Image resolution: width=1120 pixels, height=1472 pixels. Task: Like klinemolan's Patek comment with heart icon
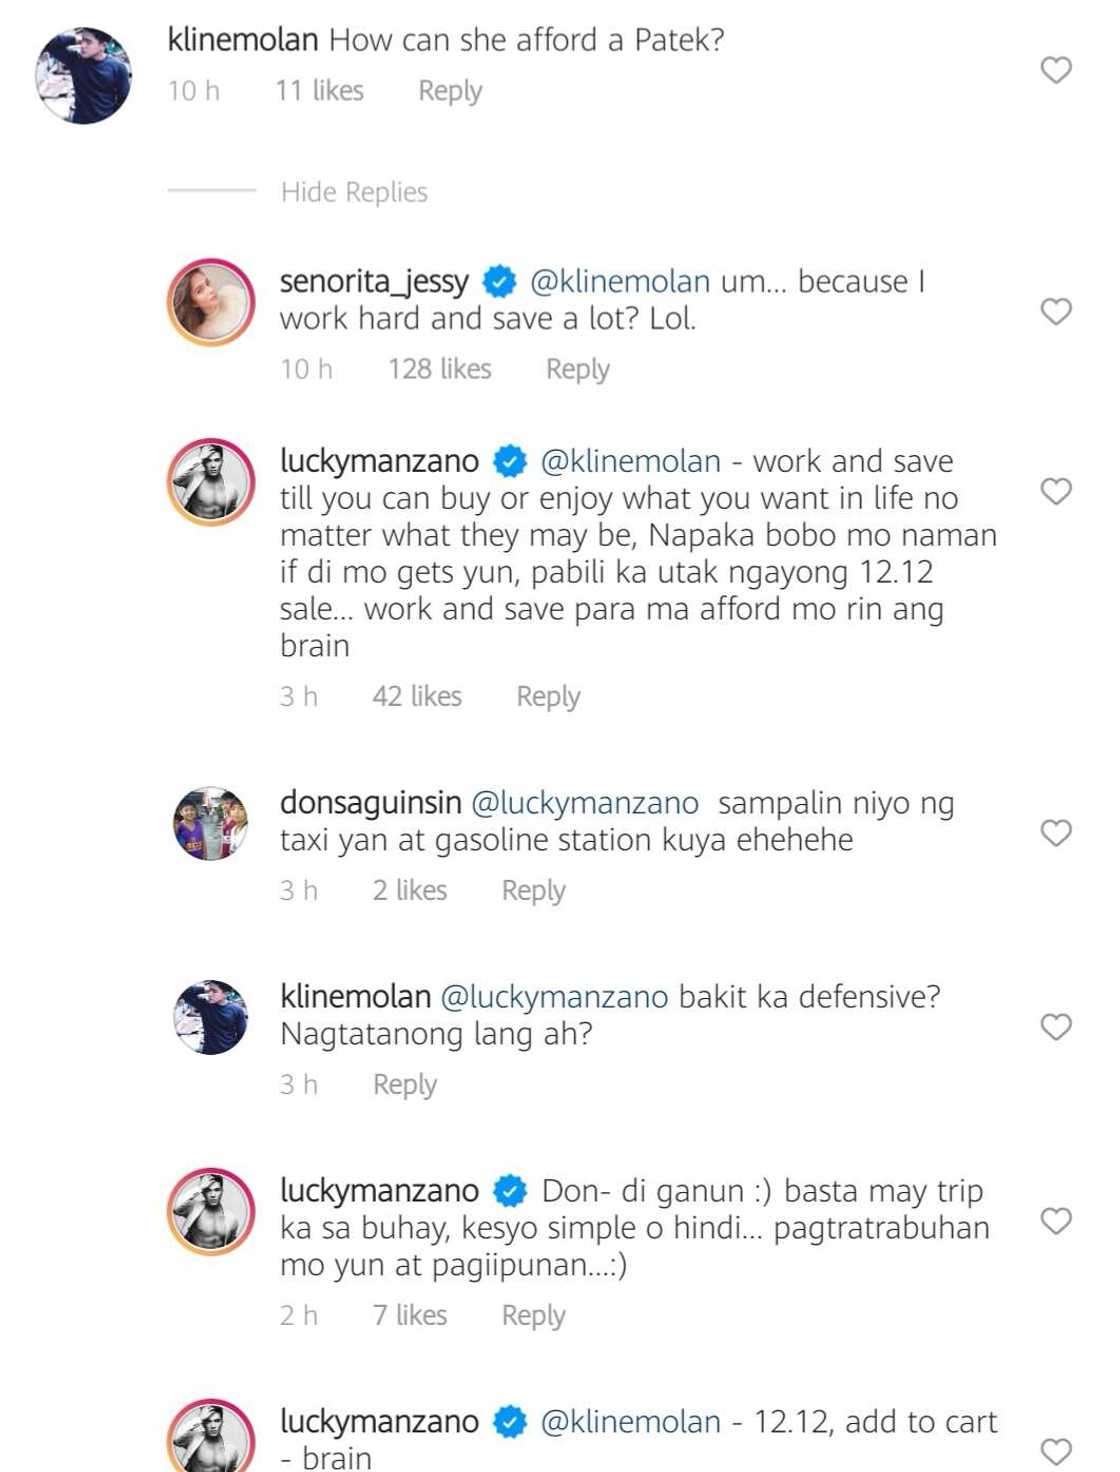tap(1056, 70)
